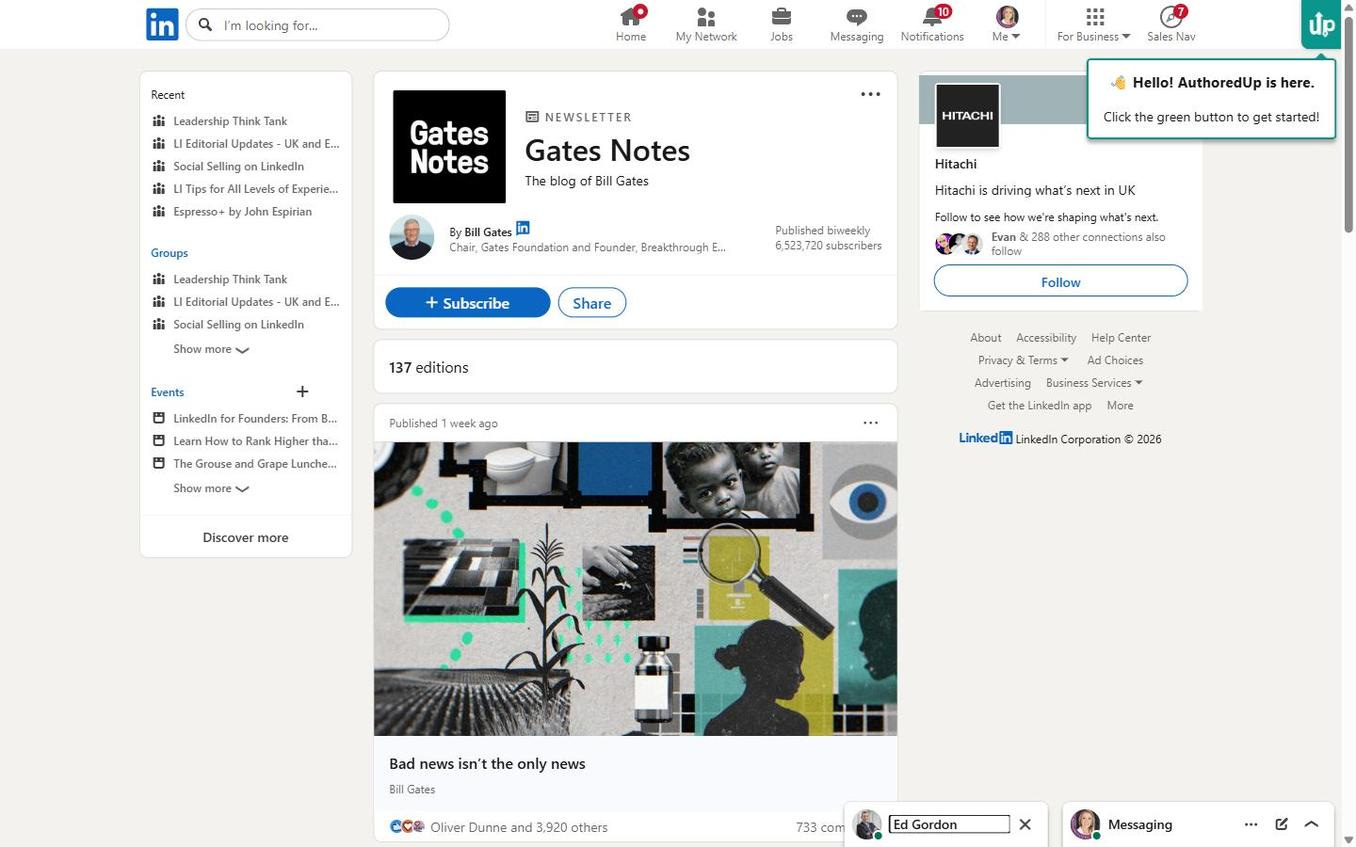Open the Advertising footer link
The image size is (1356, 847).
tap(1002, 383)
